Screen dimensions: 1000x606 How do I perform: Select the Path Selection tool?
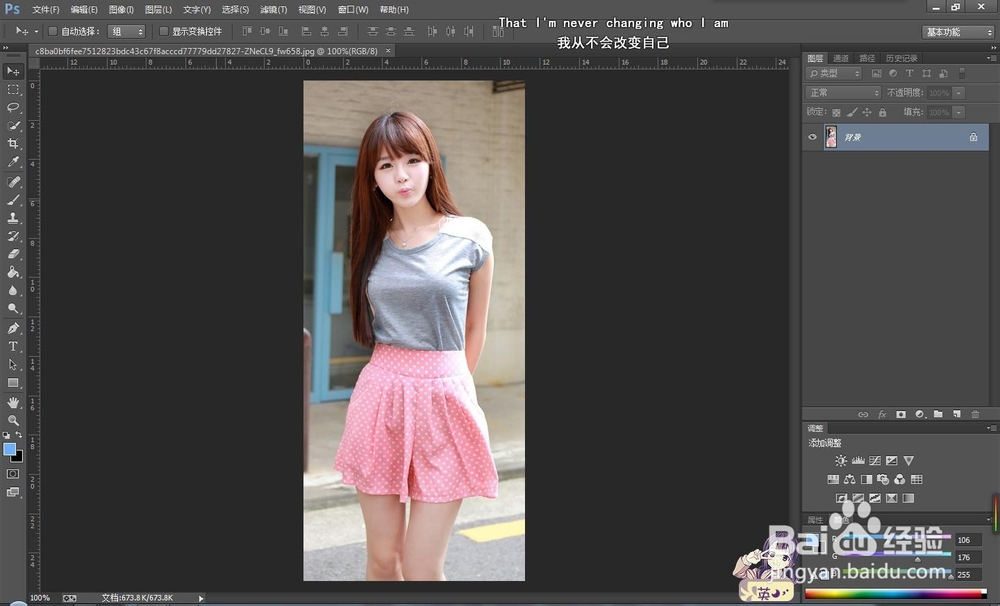tap(13, 364)
